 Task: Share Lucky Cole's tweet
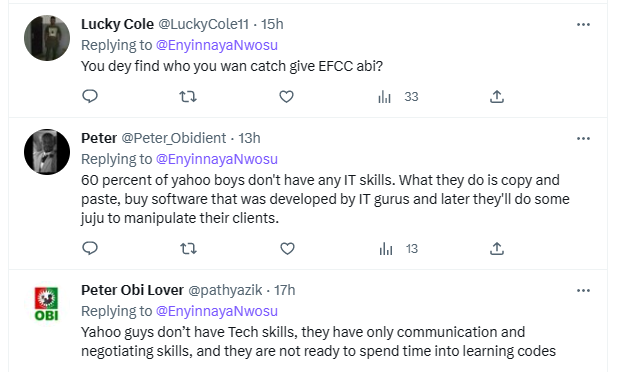(x=497, y=96)
